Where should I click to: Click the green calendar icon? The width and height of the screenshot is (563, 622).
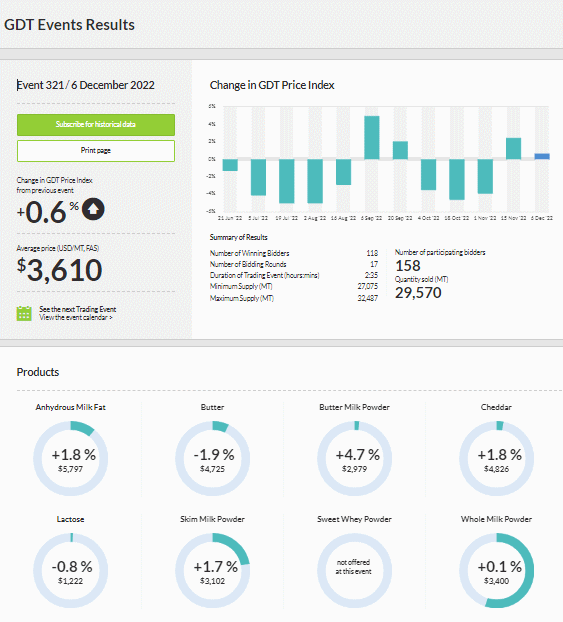(24, 313)
